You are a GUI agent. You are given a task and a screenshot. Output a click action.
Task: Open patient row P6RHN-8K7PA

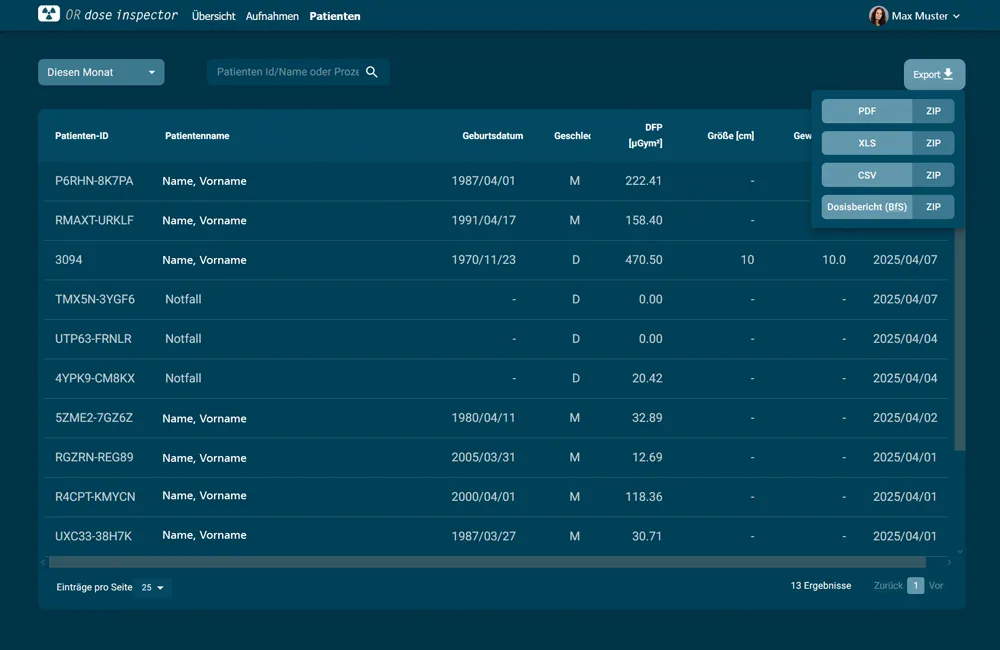click(94, 181)
